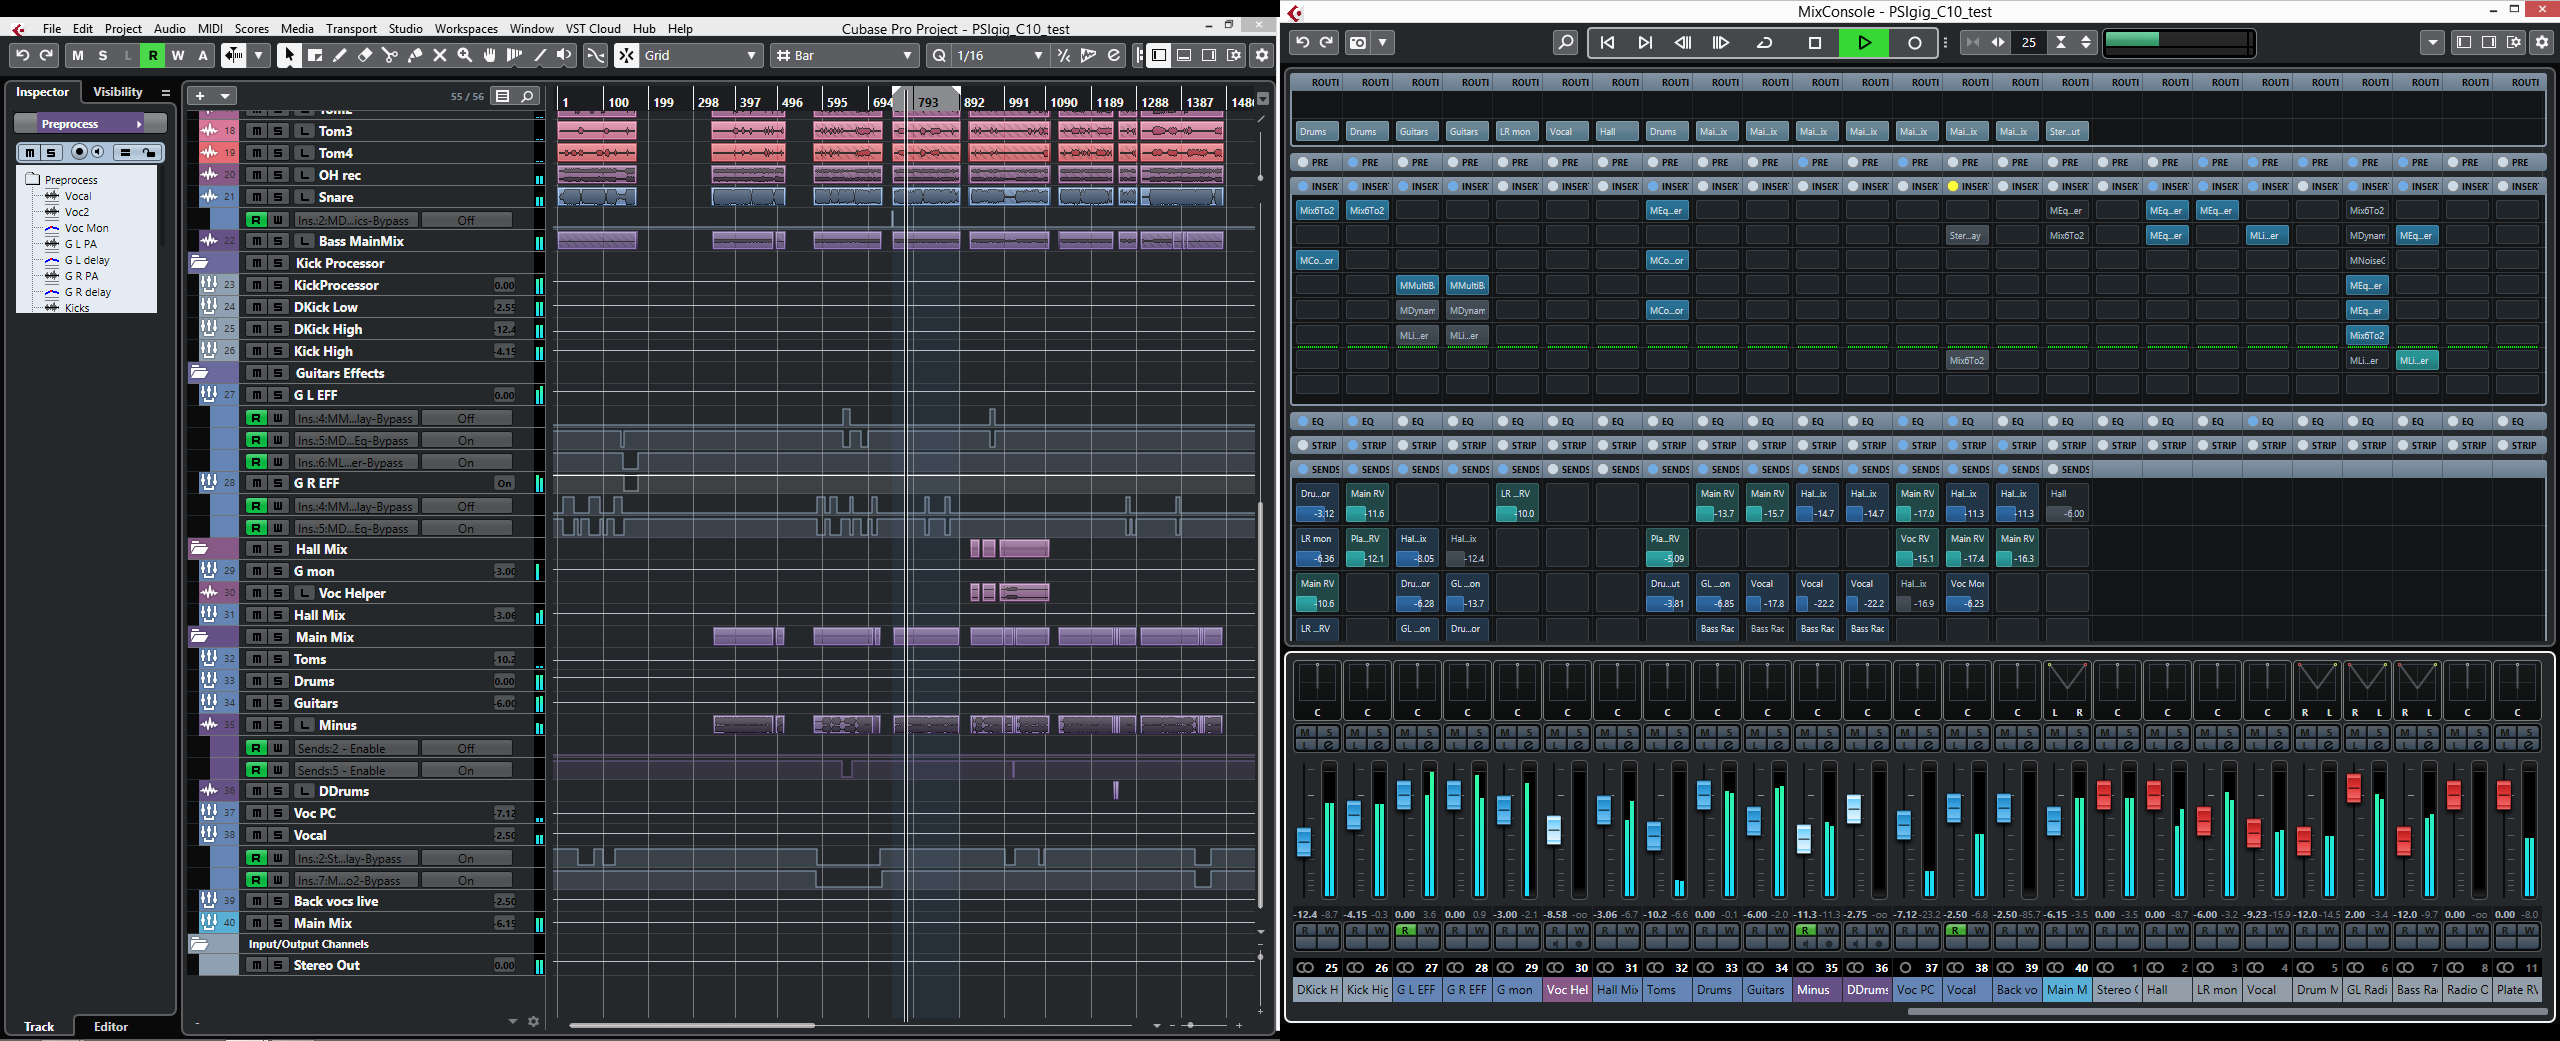Open the Editor tab at bottom
2560x1041 pixels.
pos(110,1027)
